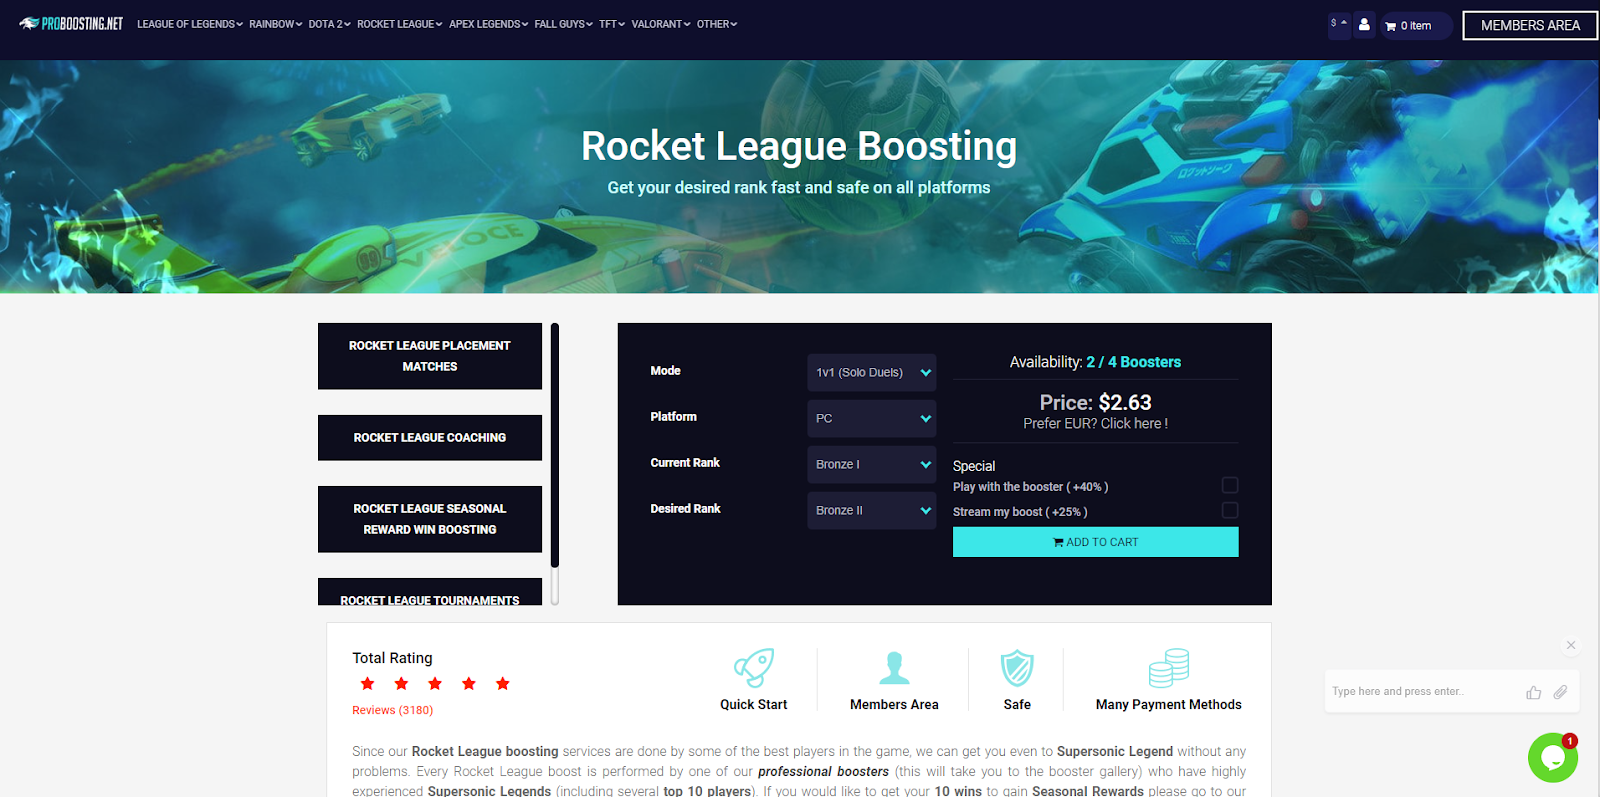The height and width of the screenshot is (797, 1600).
Task: Expand the Apex Legends menu
Action: (x=488, y=24)
